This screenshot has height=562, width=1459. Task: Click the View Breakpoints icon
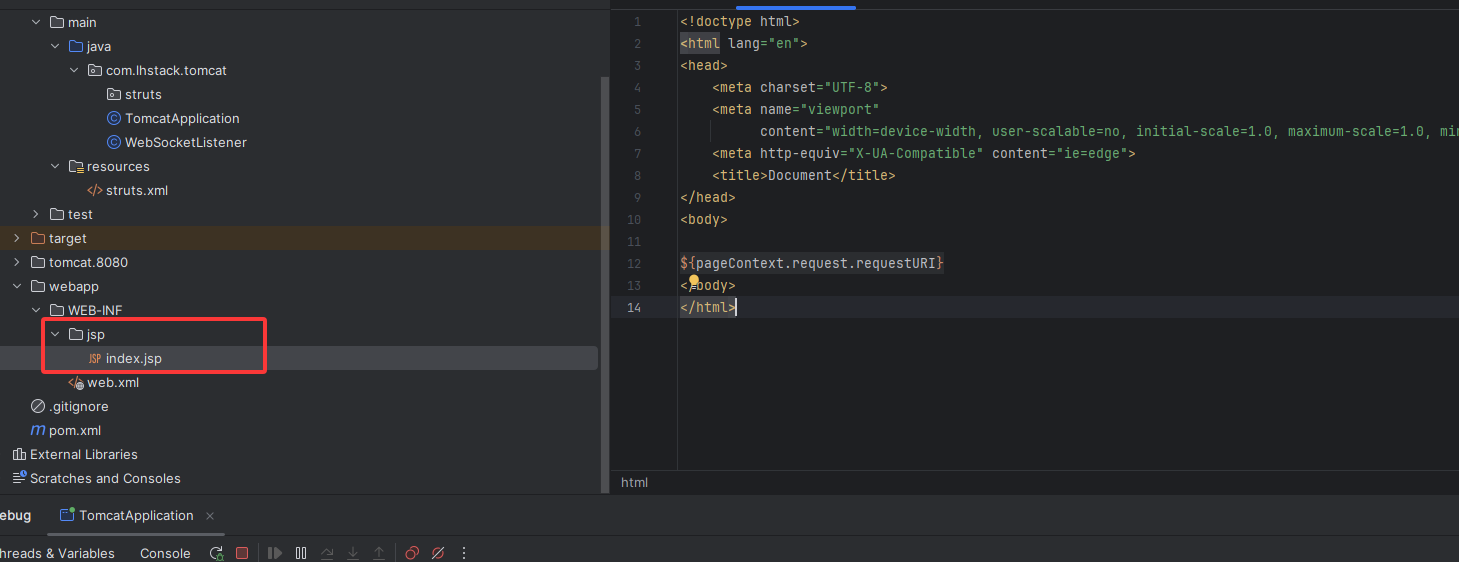(412, 553)
